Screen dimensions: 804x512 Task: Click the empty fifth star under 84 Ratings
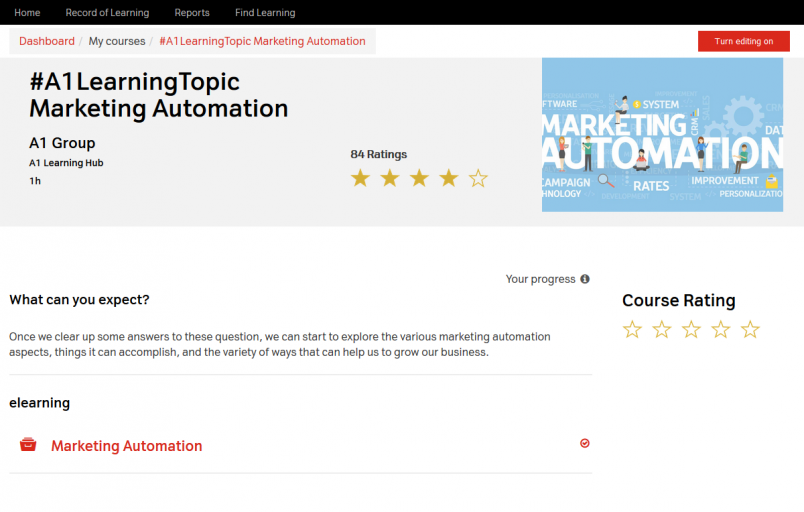[x=478, y=178]
